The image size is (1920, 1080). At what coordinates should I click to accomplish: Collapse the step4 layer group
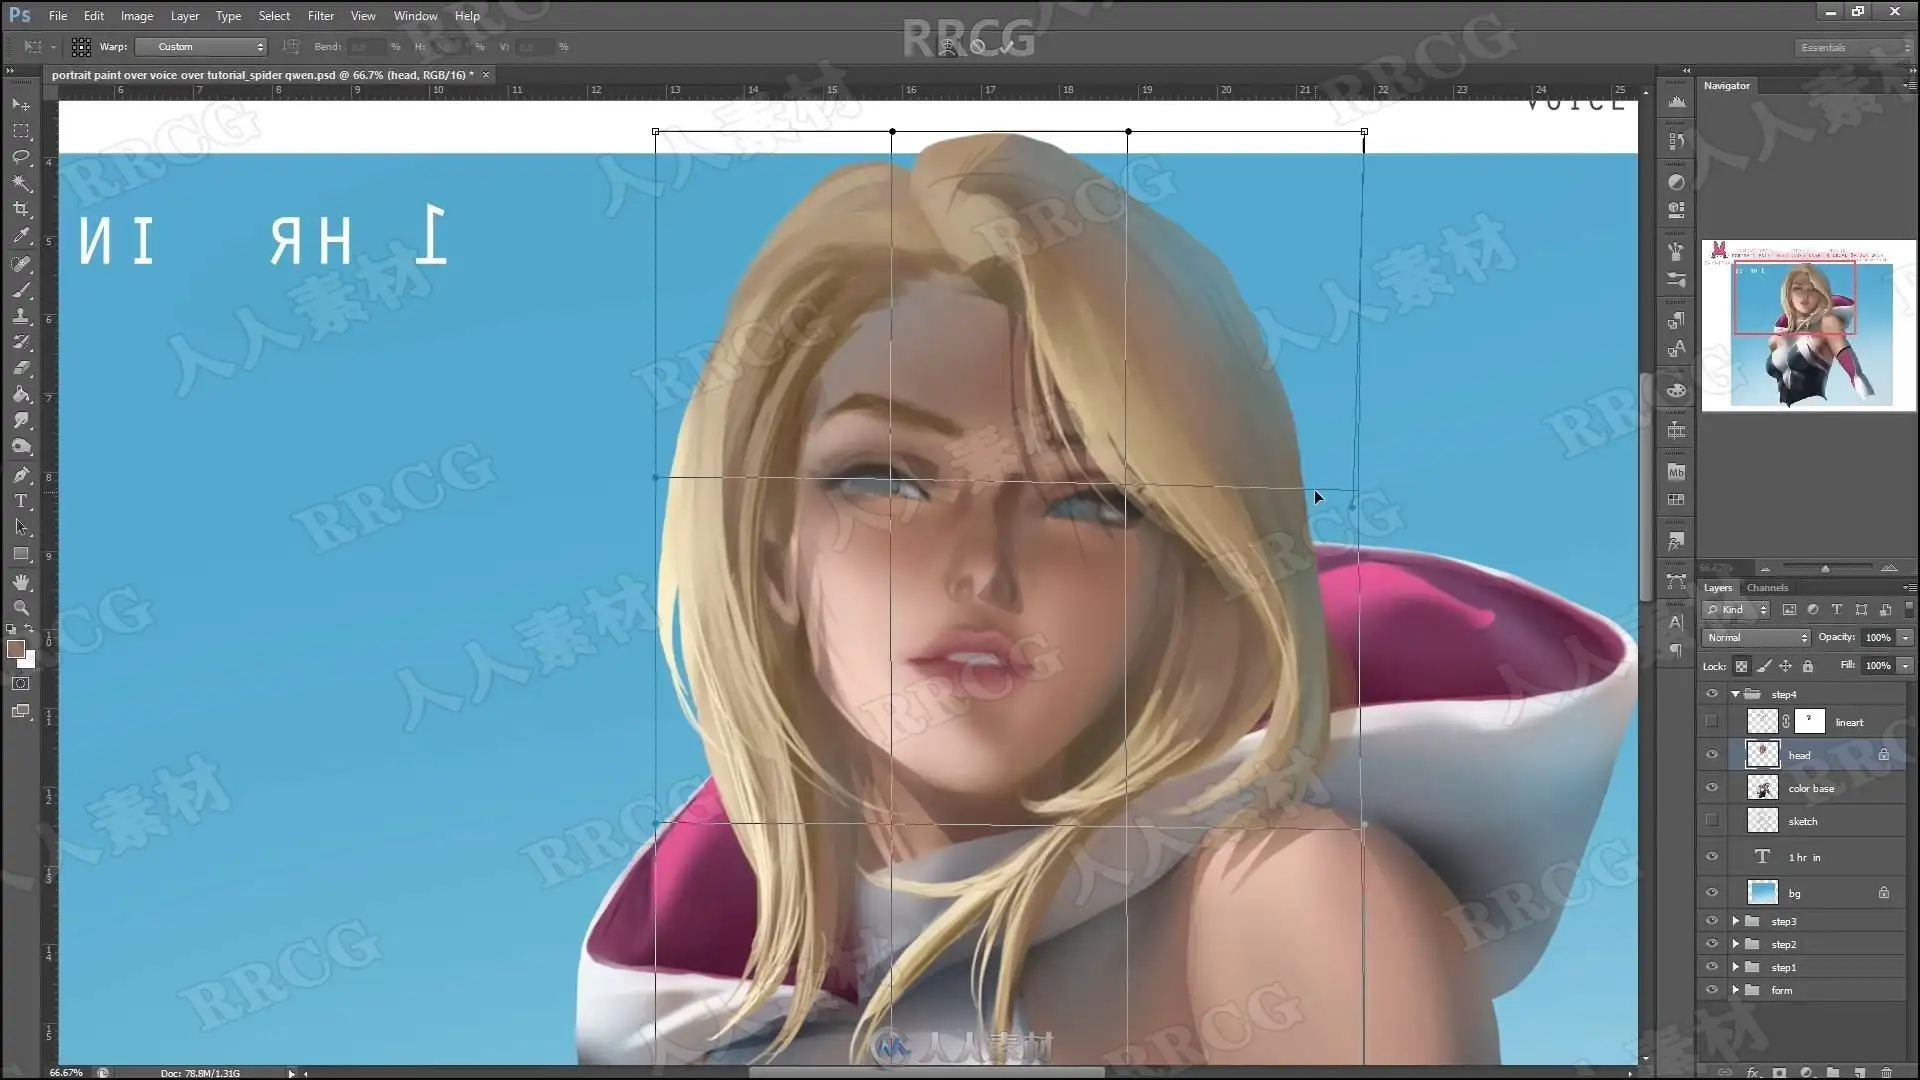(1736, 694)
